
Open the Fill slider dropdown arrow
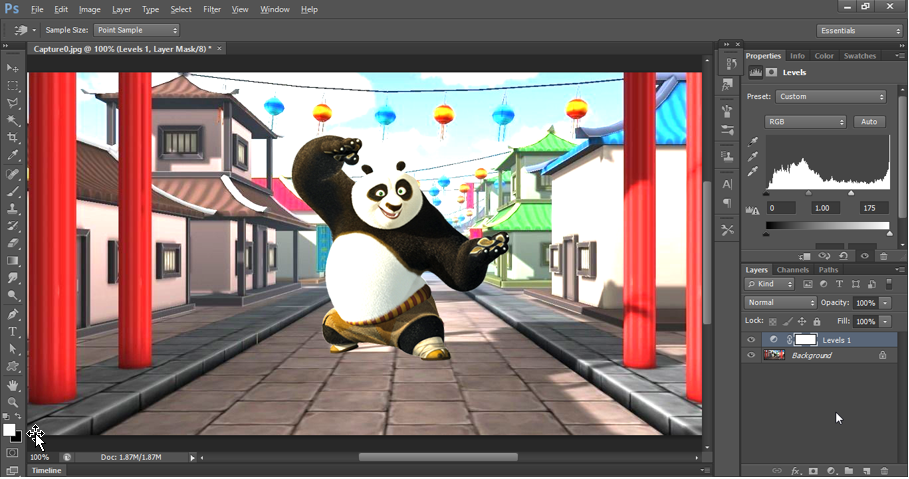tap(885, 321)
